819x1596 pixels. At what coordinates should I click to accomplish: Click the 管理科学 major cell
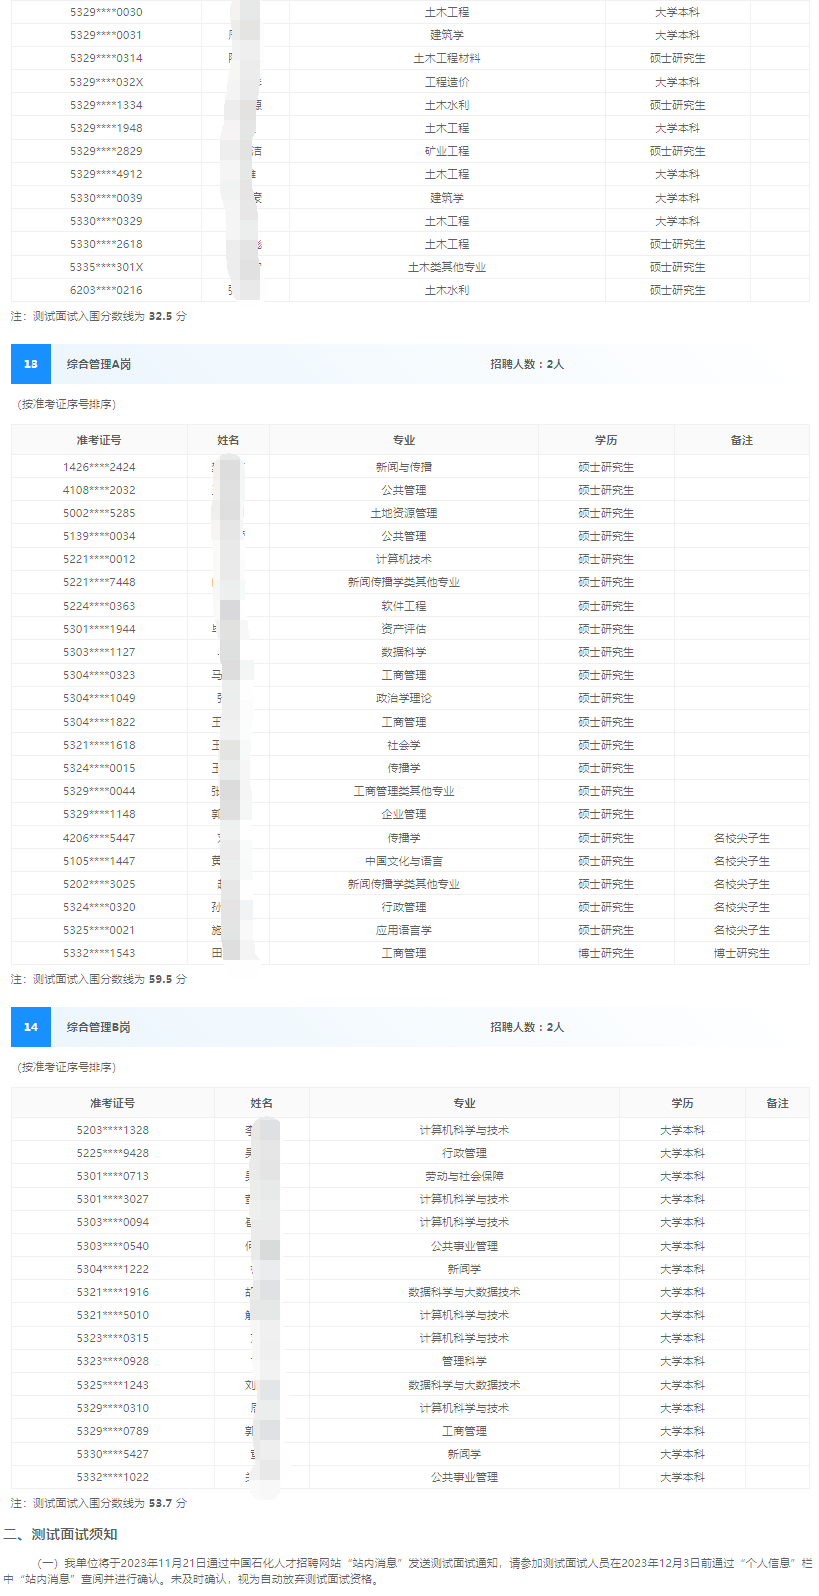464,1361
